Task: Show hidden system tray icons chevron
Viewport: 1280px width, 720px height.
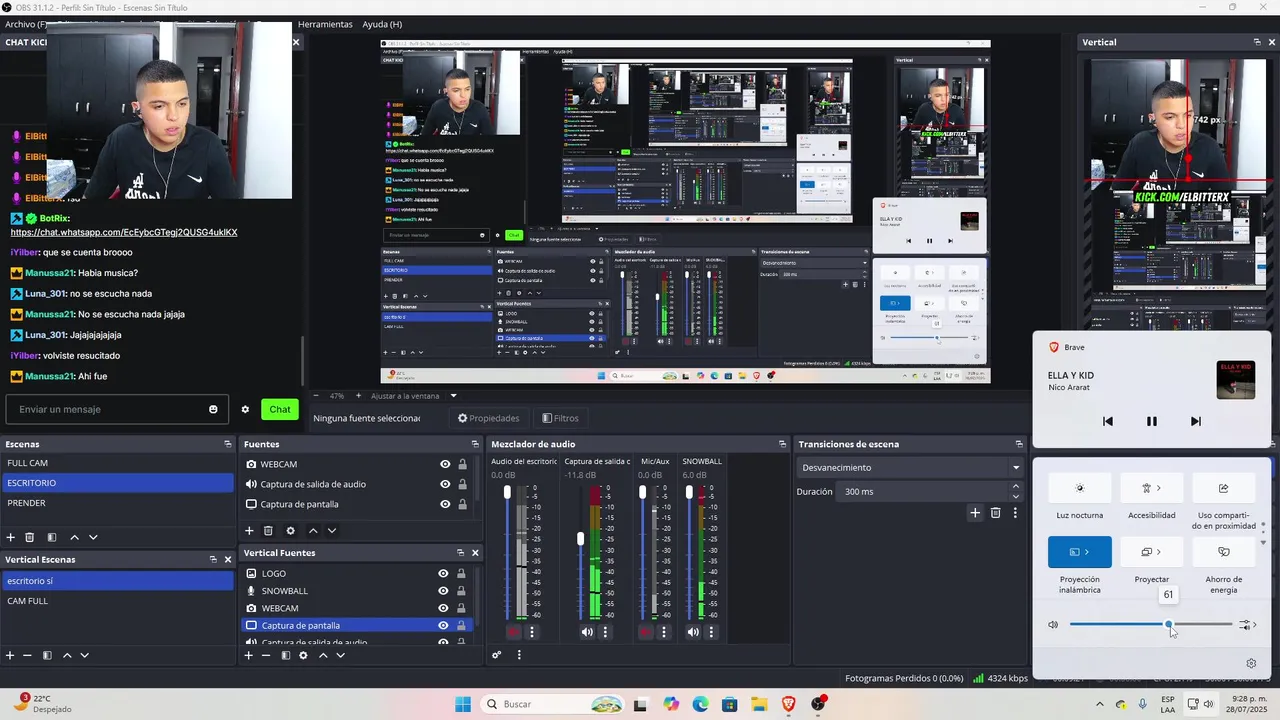Action: pos(1100,704)
